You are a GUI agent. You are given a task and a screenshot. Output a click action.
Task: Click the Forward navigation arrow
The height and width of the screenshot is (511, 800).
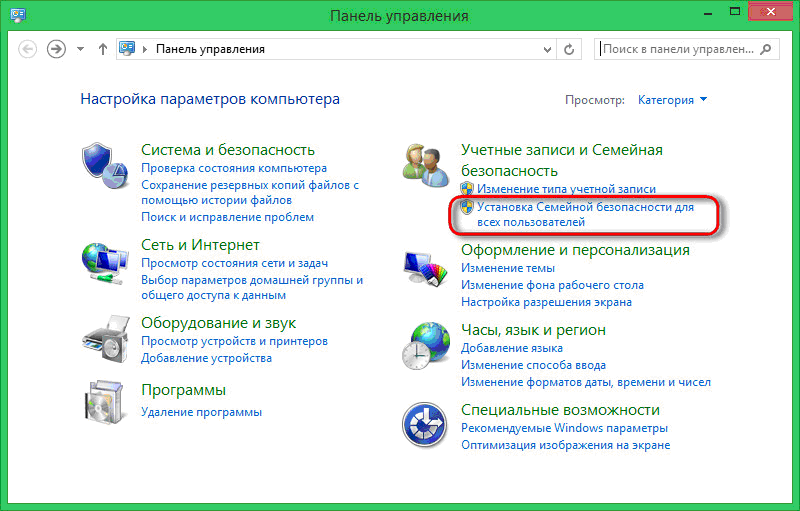(56, 49)
